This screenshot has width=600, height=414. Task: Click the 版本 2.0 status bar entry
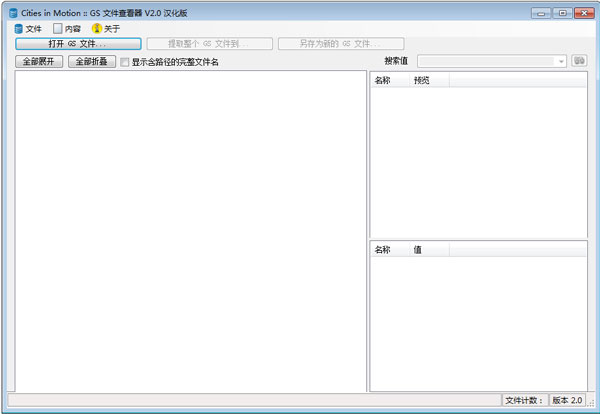pos(567,400)
